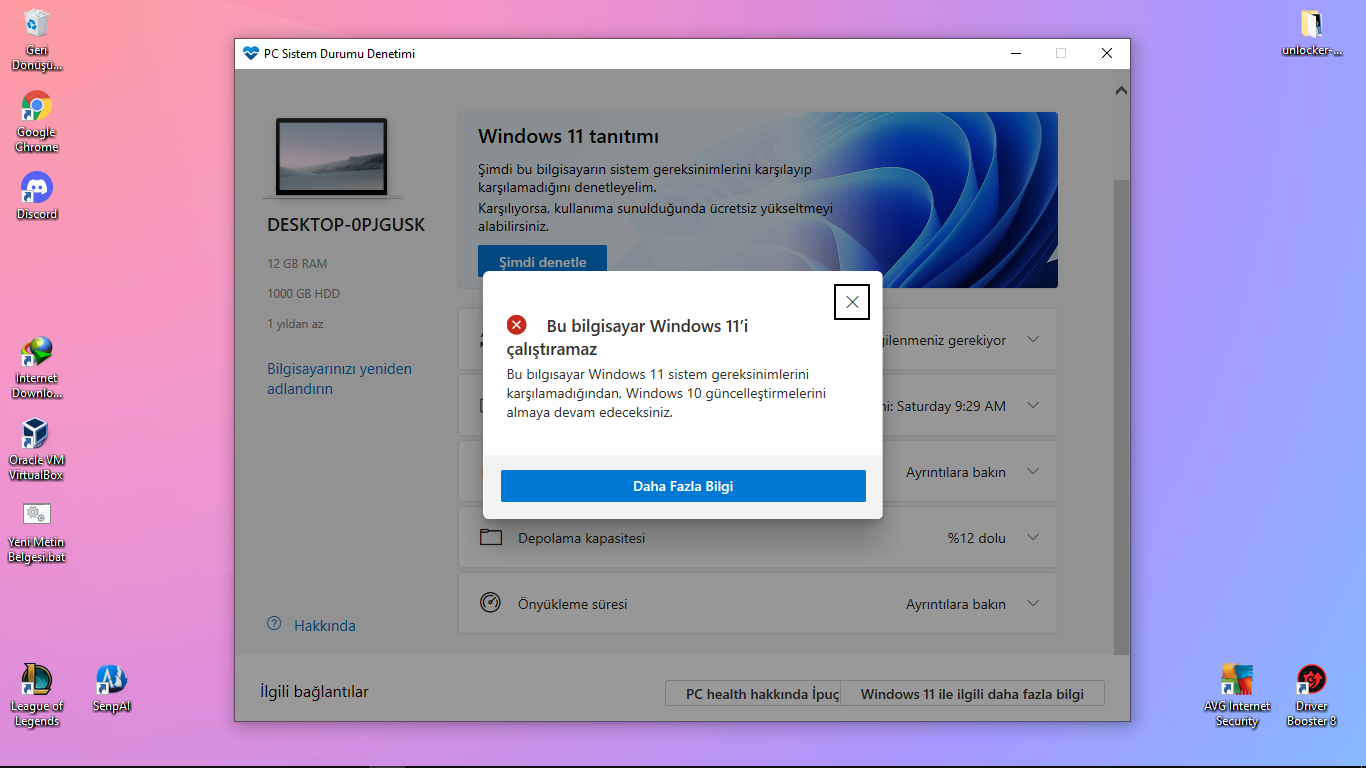Viewport: 1366px width, 768px height.
Task: Click the 'Windows 11 tanıtımı' heading
Action: pyautogui.click(x=568, y=137)
